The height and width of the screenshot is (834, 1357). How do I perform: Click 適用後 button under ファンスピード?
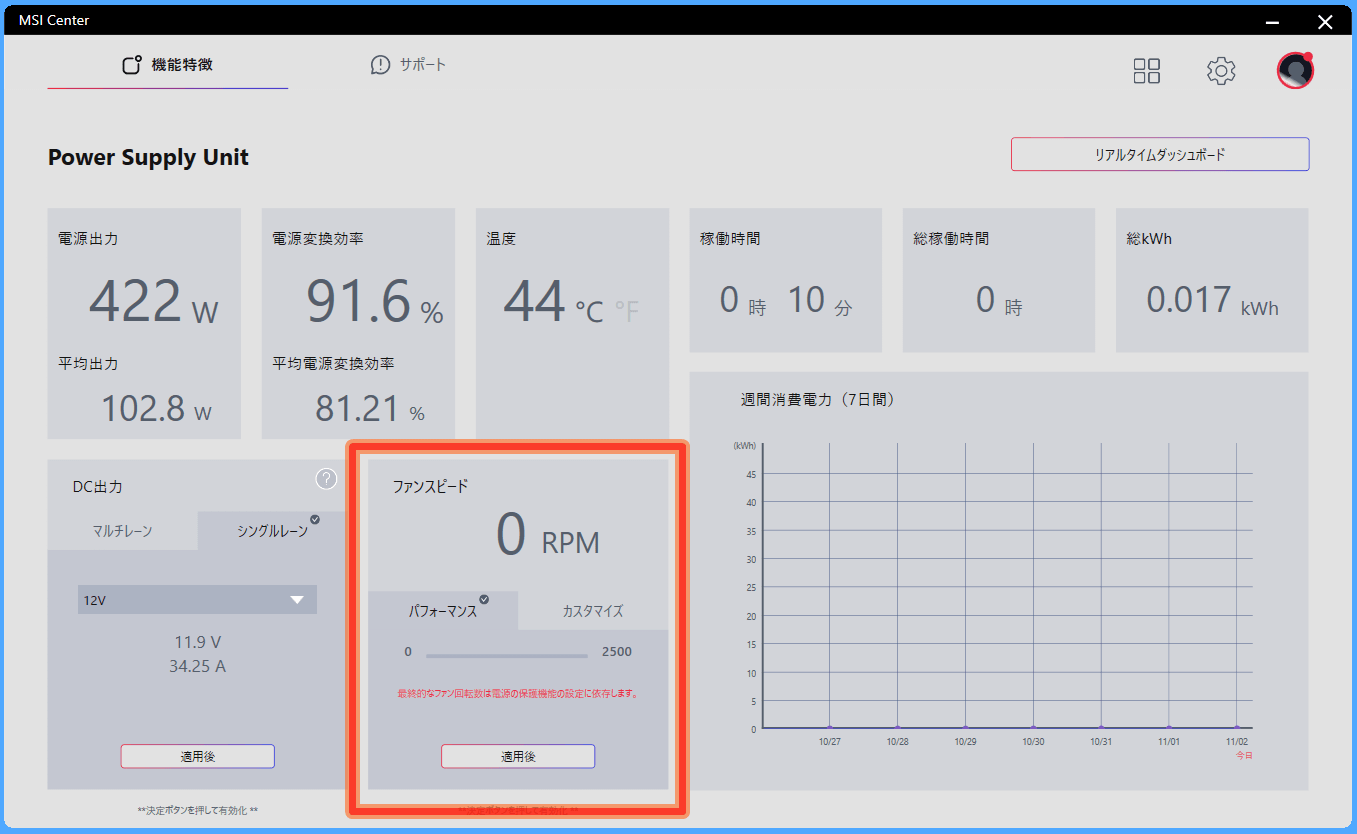click(x=518, y=757)
